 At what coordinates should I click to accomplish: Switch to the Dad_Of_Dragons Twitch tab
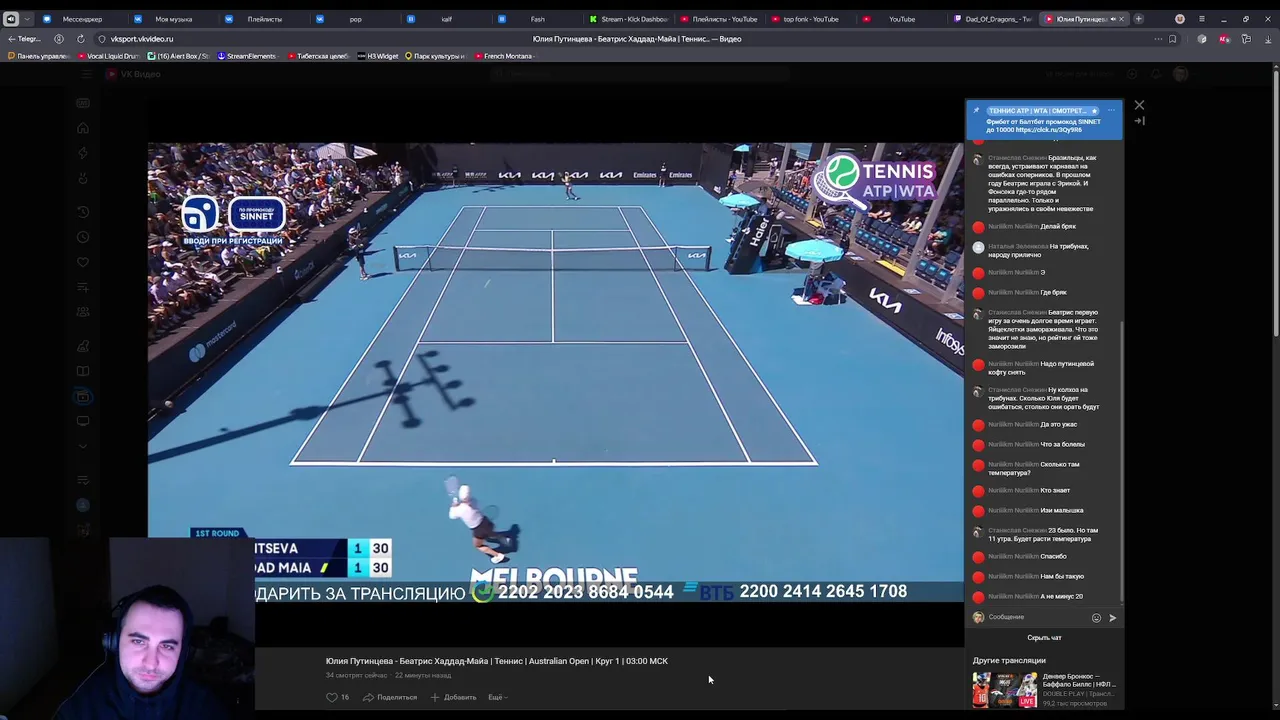click(x=992, y=19)
